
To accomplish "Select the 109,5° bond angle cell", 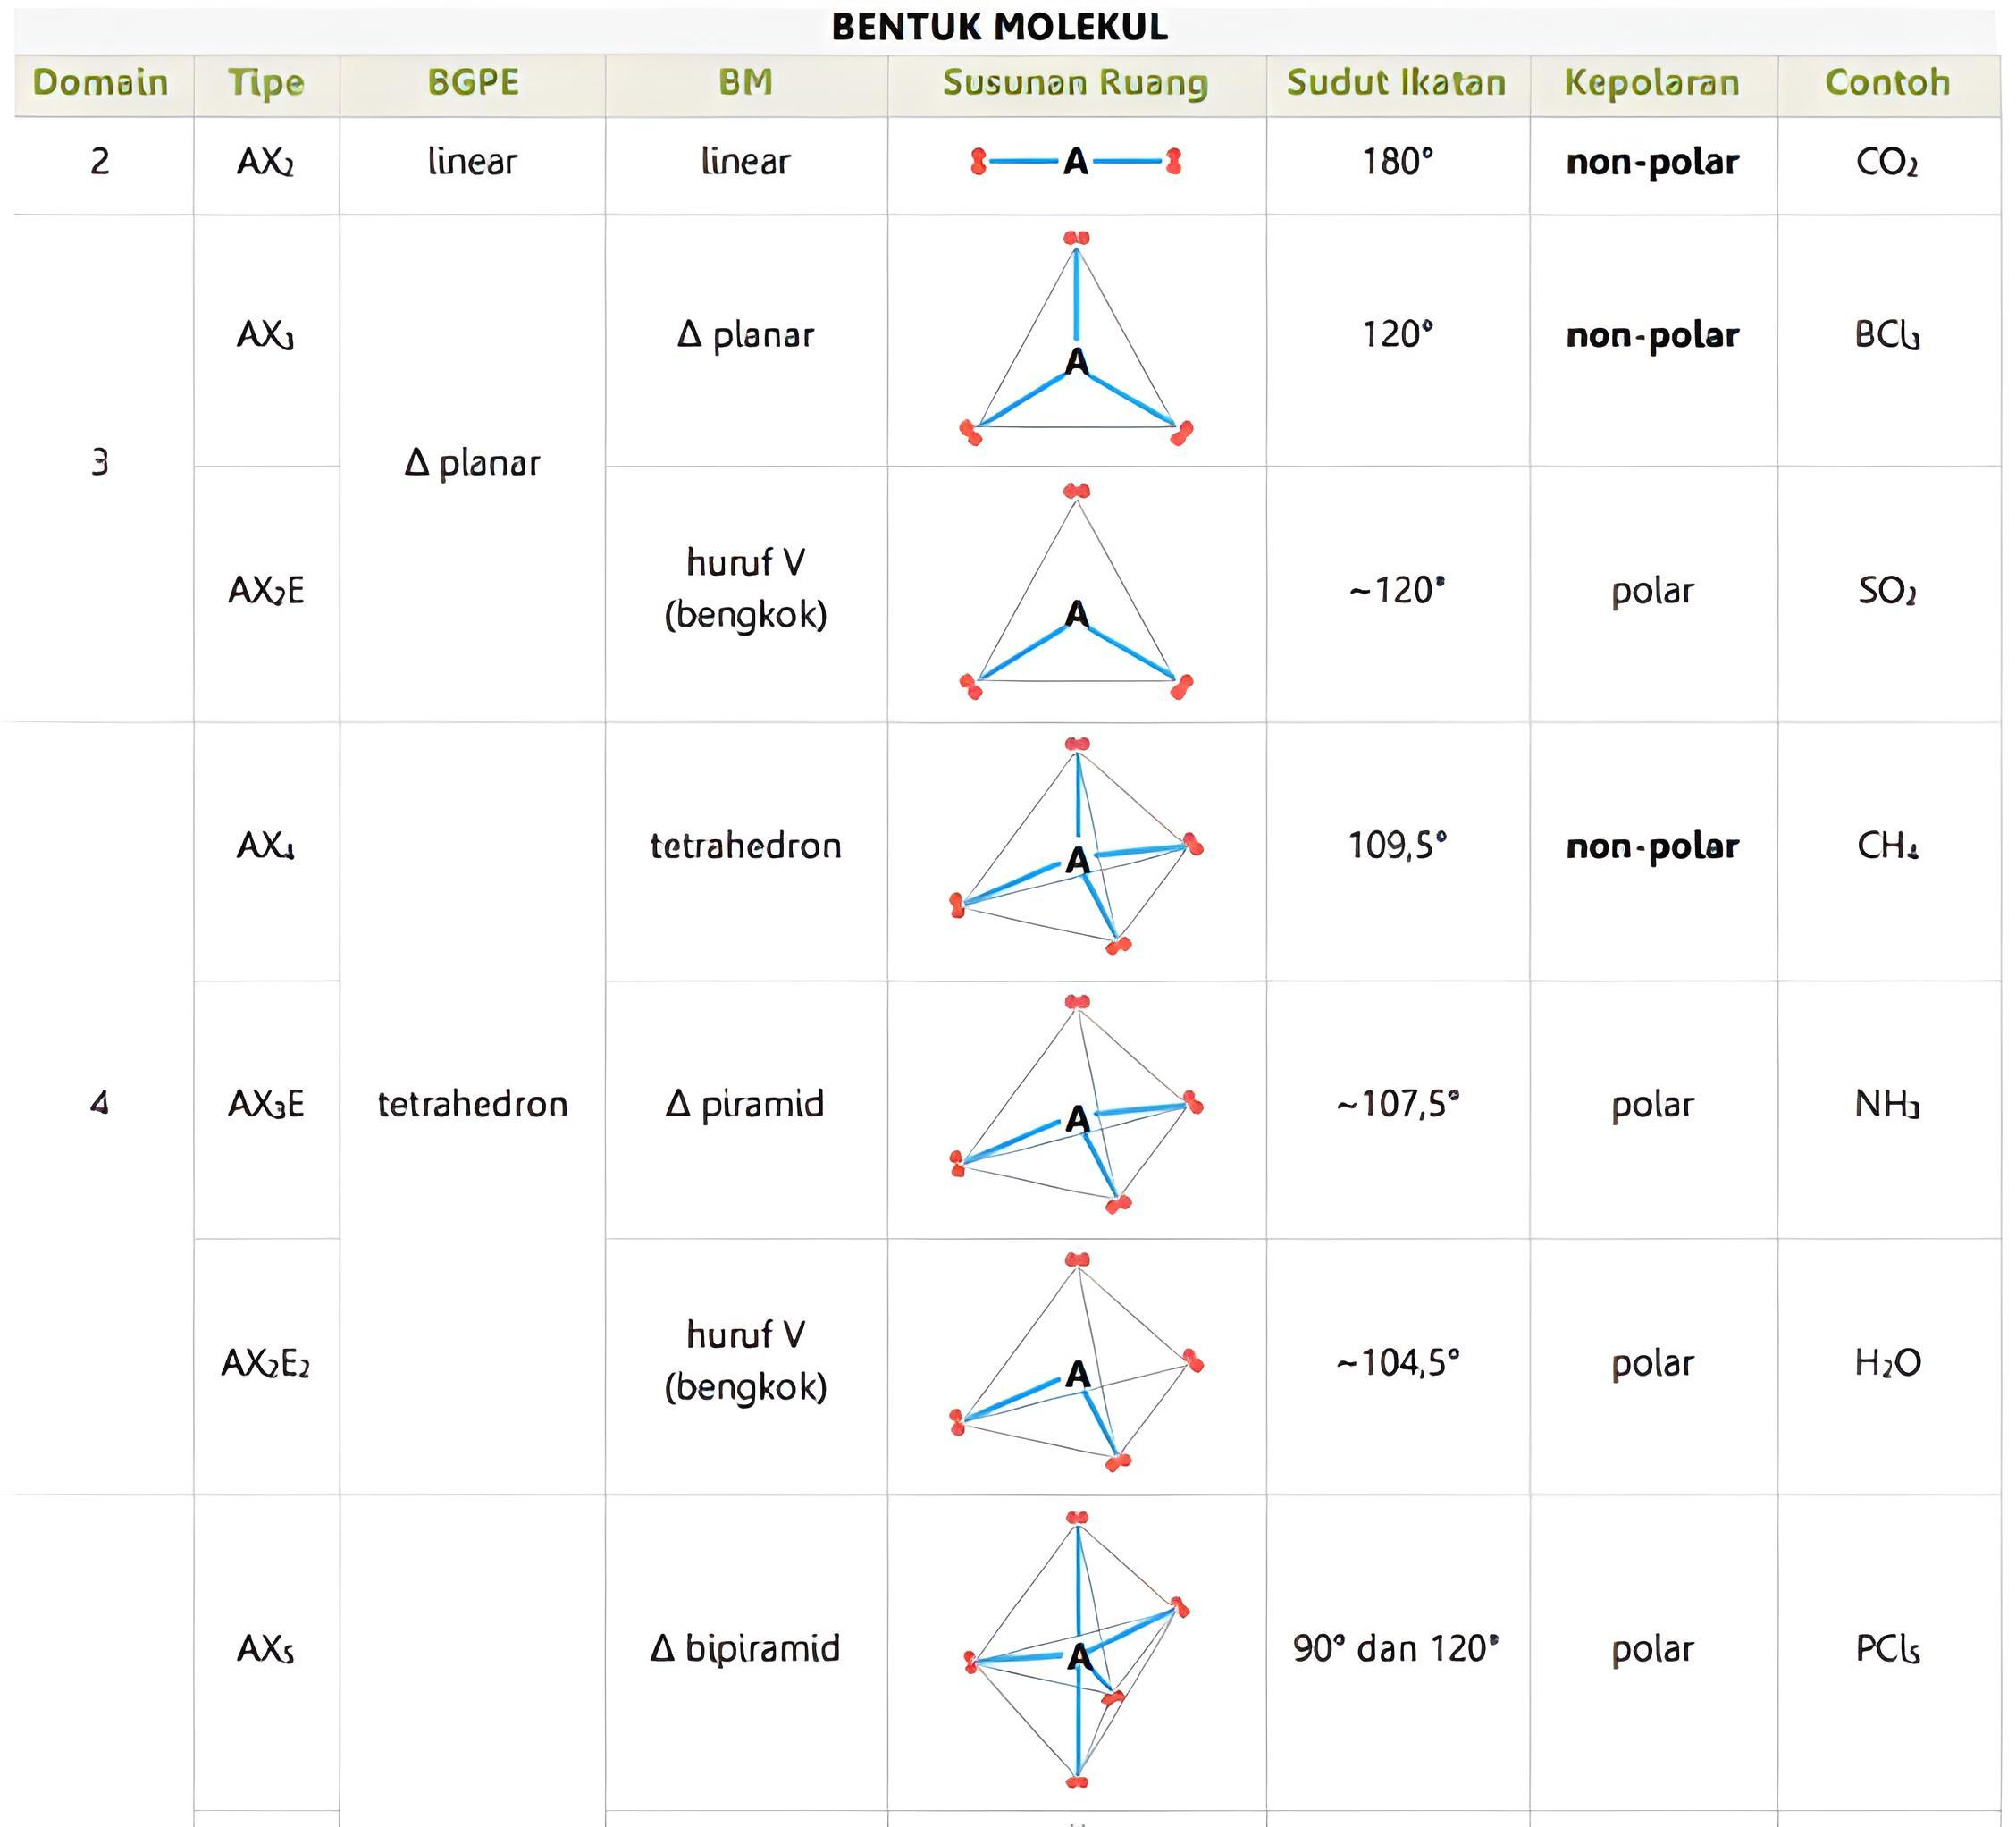I will coord(1397,846).
